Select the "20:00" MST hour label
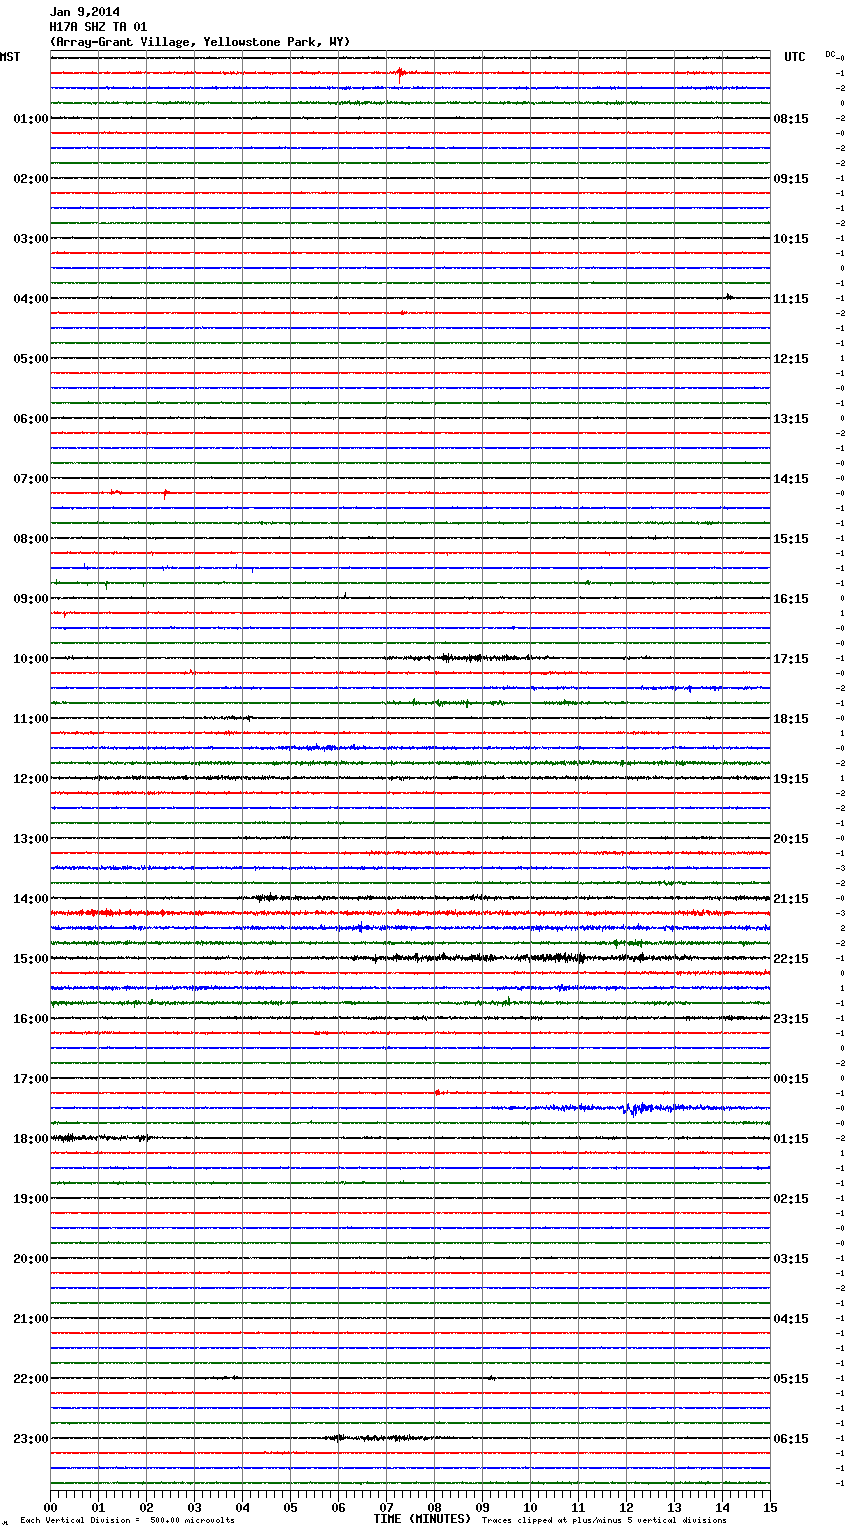Image resolution: width=850 pixels, height=1534 pixels. [31, 1259]
